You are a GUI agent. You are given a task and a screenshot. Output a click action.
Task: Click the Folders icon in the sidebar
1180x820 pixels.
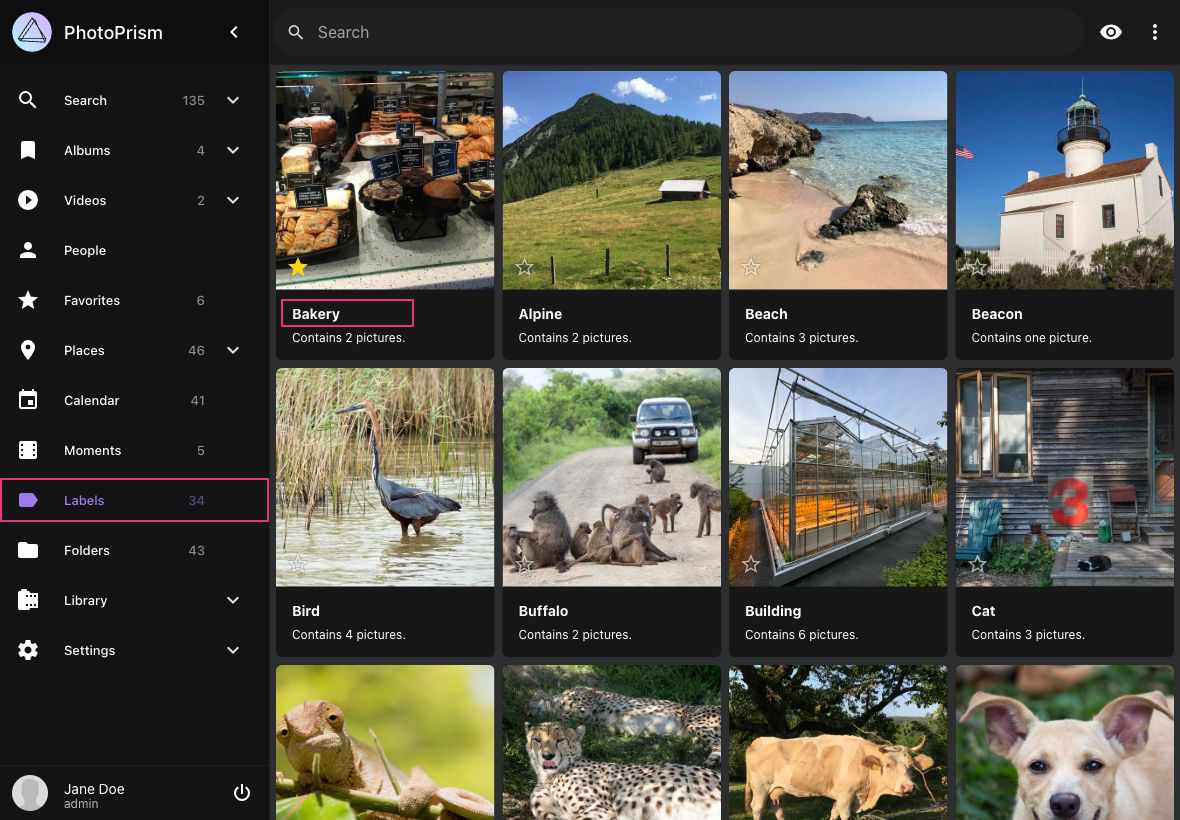tap(28, 550)
